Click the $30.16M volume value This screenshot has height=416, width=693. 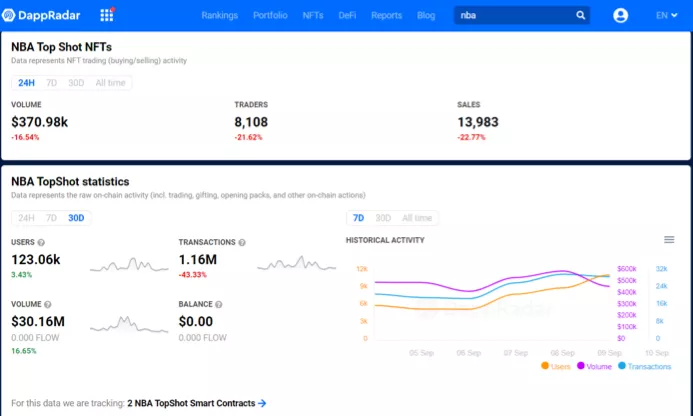(x=38, y=321)
